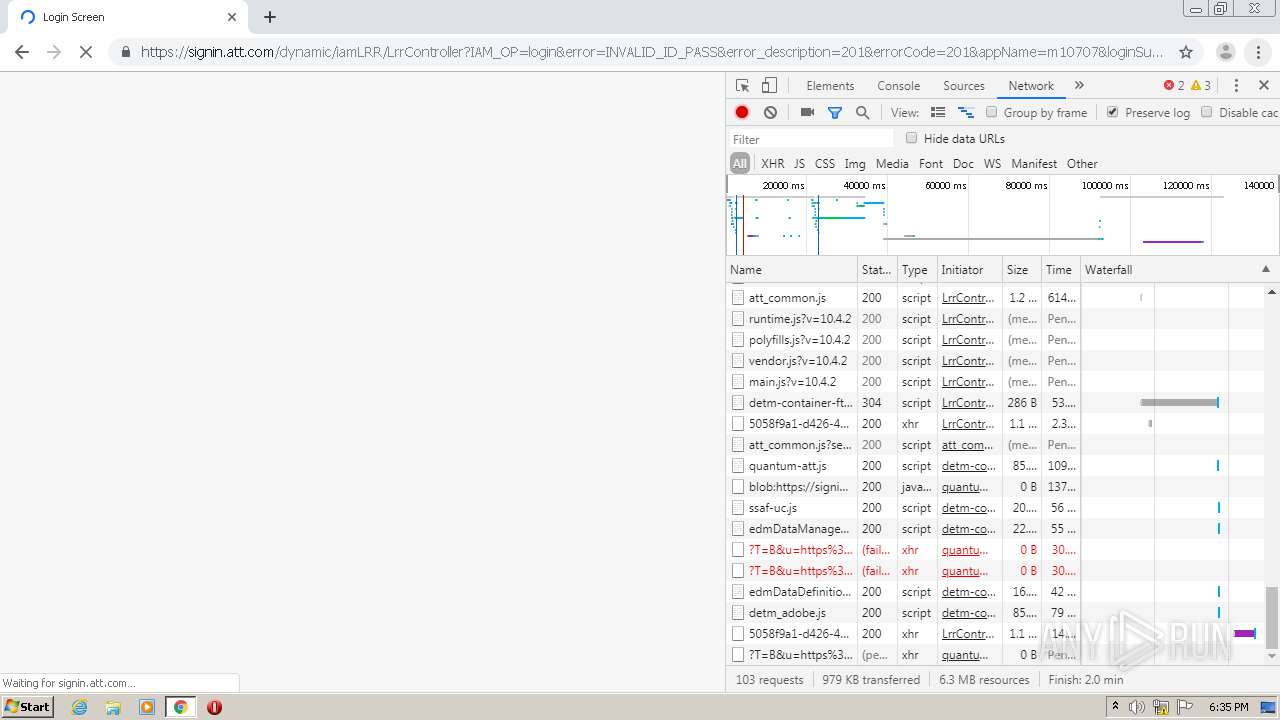Switch to Sources tab

[x=964, y=86]
